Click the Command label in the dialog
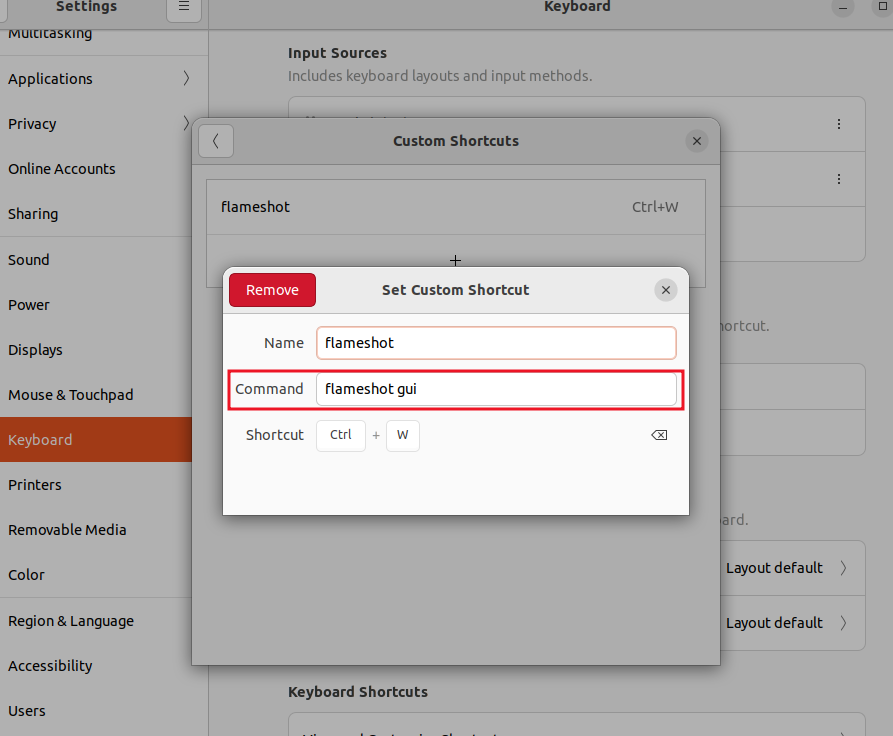Screen dimensions: 893x736 pos(269,389)
